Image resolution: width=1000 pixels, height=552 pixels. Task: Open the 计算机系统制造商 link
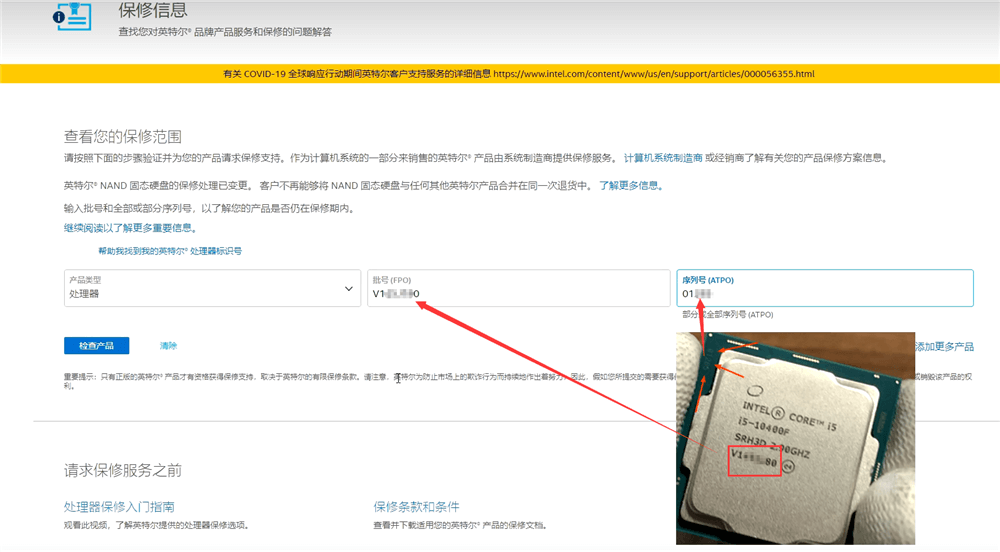[662, 158]
